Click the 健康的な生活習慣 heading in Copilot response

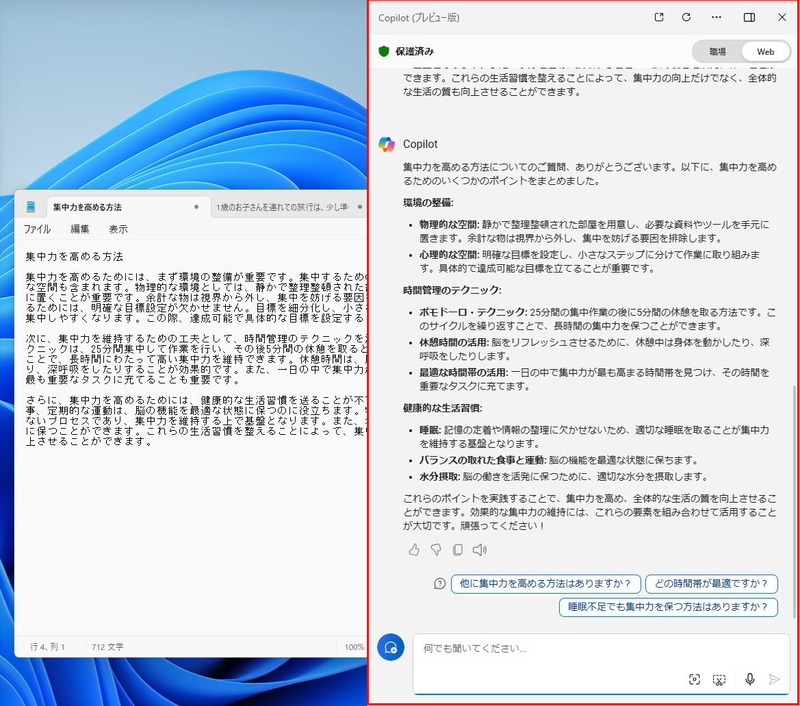click(442, 408)
